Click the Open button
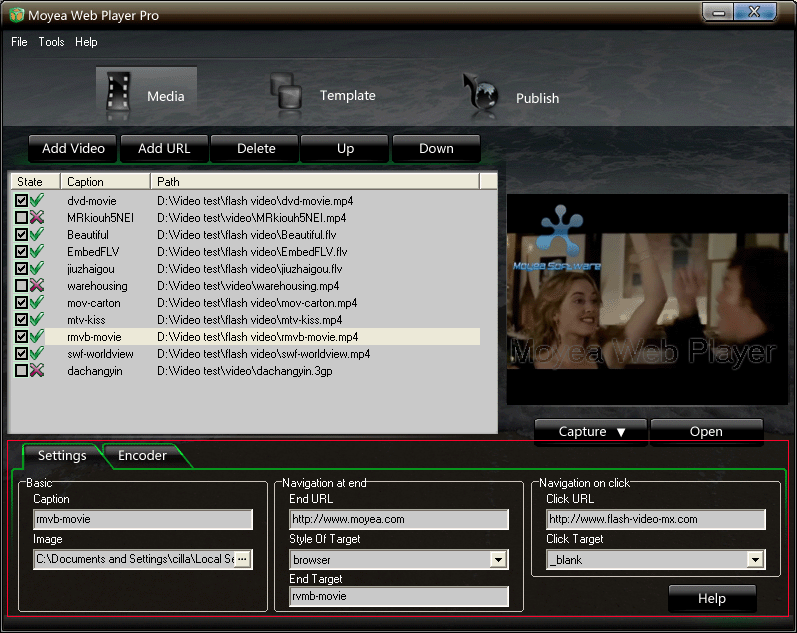The image size is (797, 633). click(x=706, y=432)
